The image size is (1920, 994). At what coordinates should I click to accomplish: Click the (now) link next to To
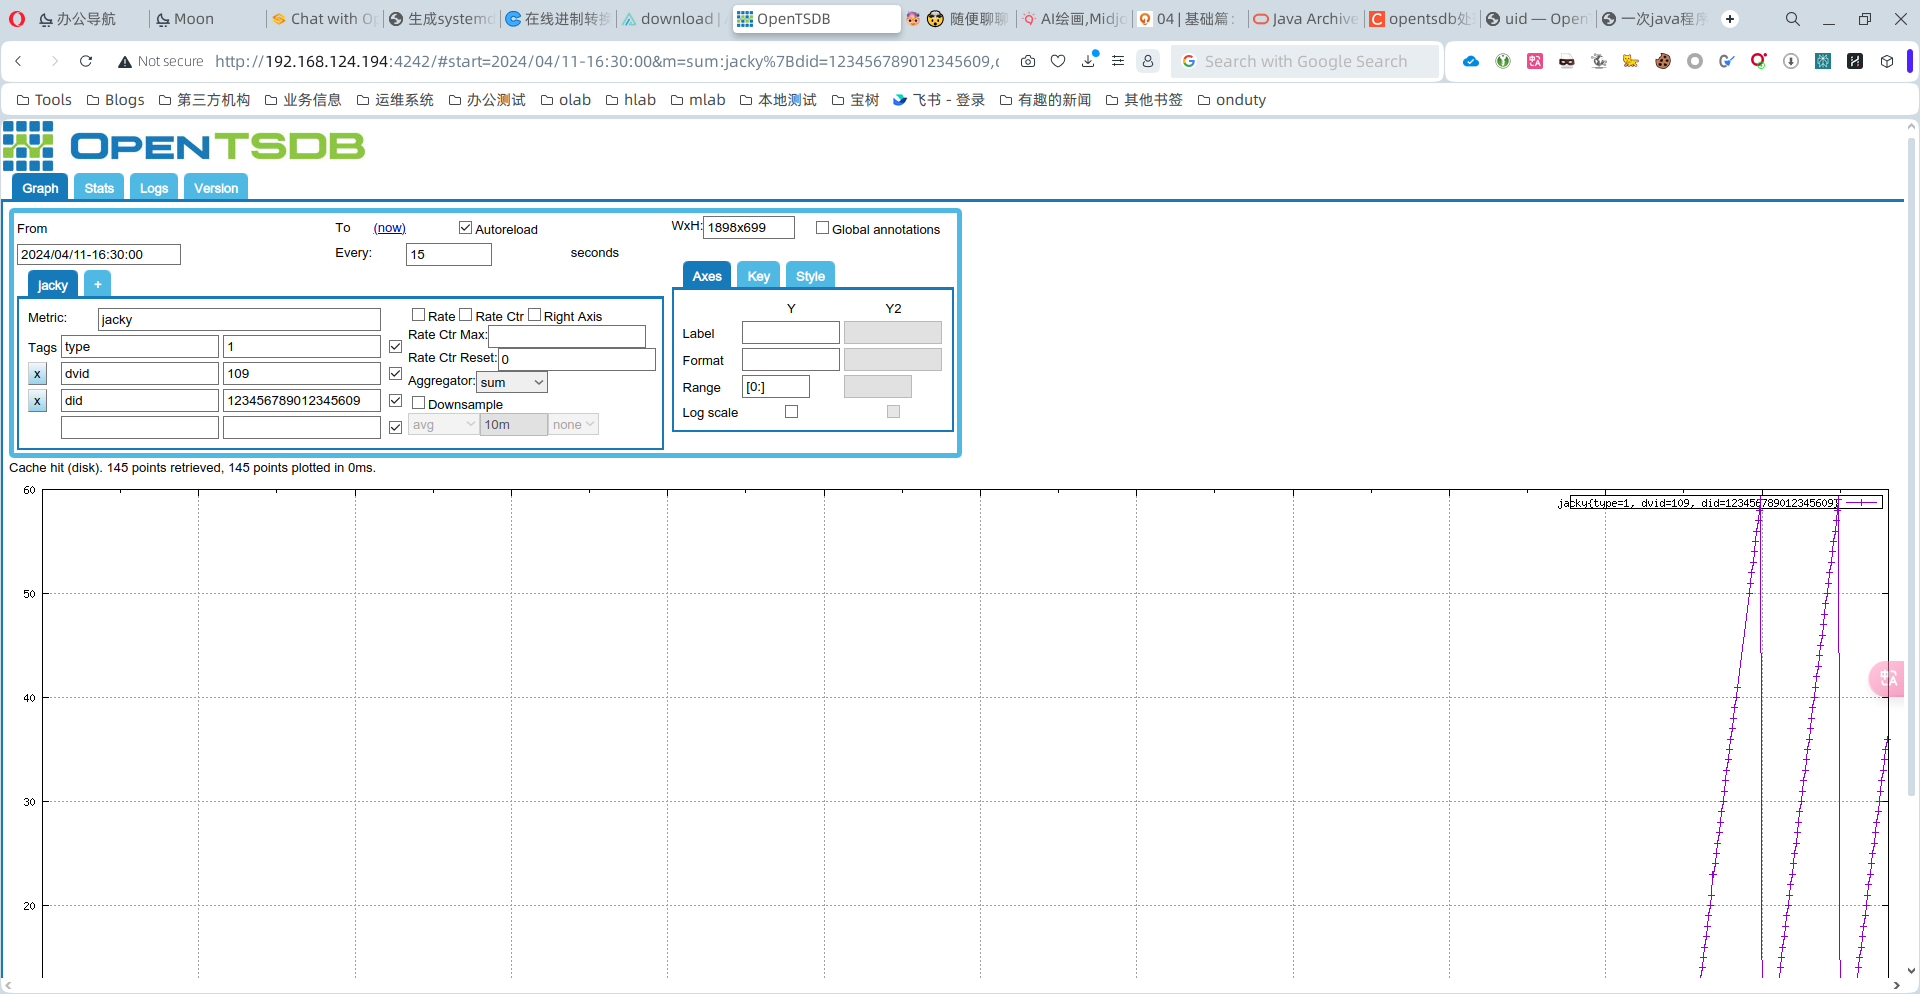pos(390,228)
